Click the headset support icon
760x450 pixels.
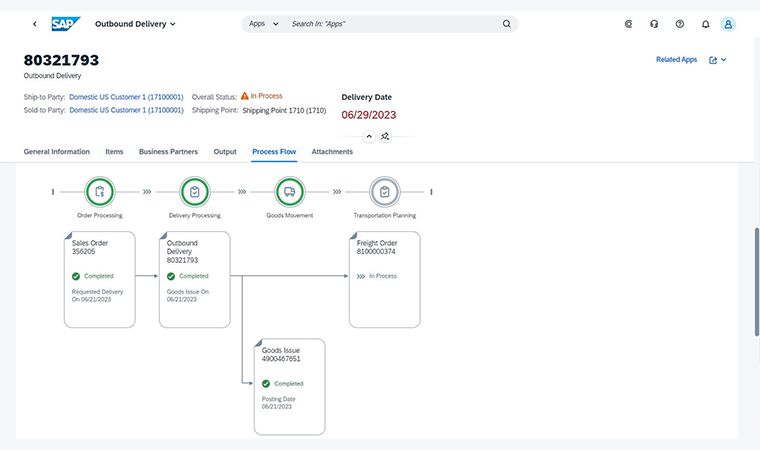click(654, 23)
